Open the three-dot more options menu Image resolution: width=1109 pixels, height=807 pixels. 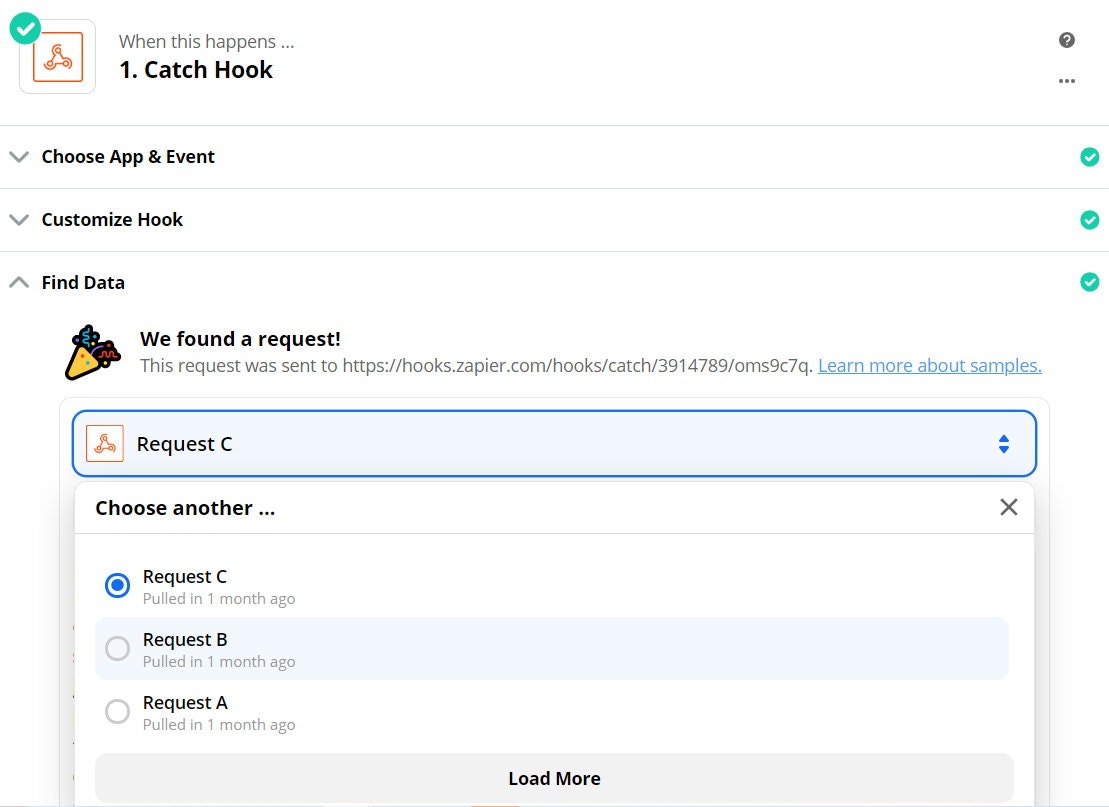(1067, 81)
